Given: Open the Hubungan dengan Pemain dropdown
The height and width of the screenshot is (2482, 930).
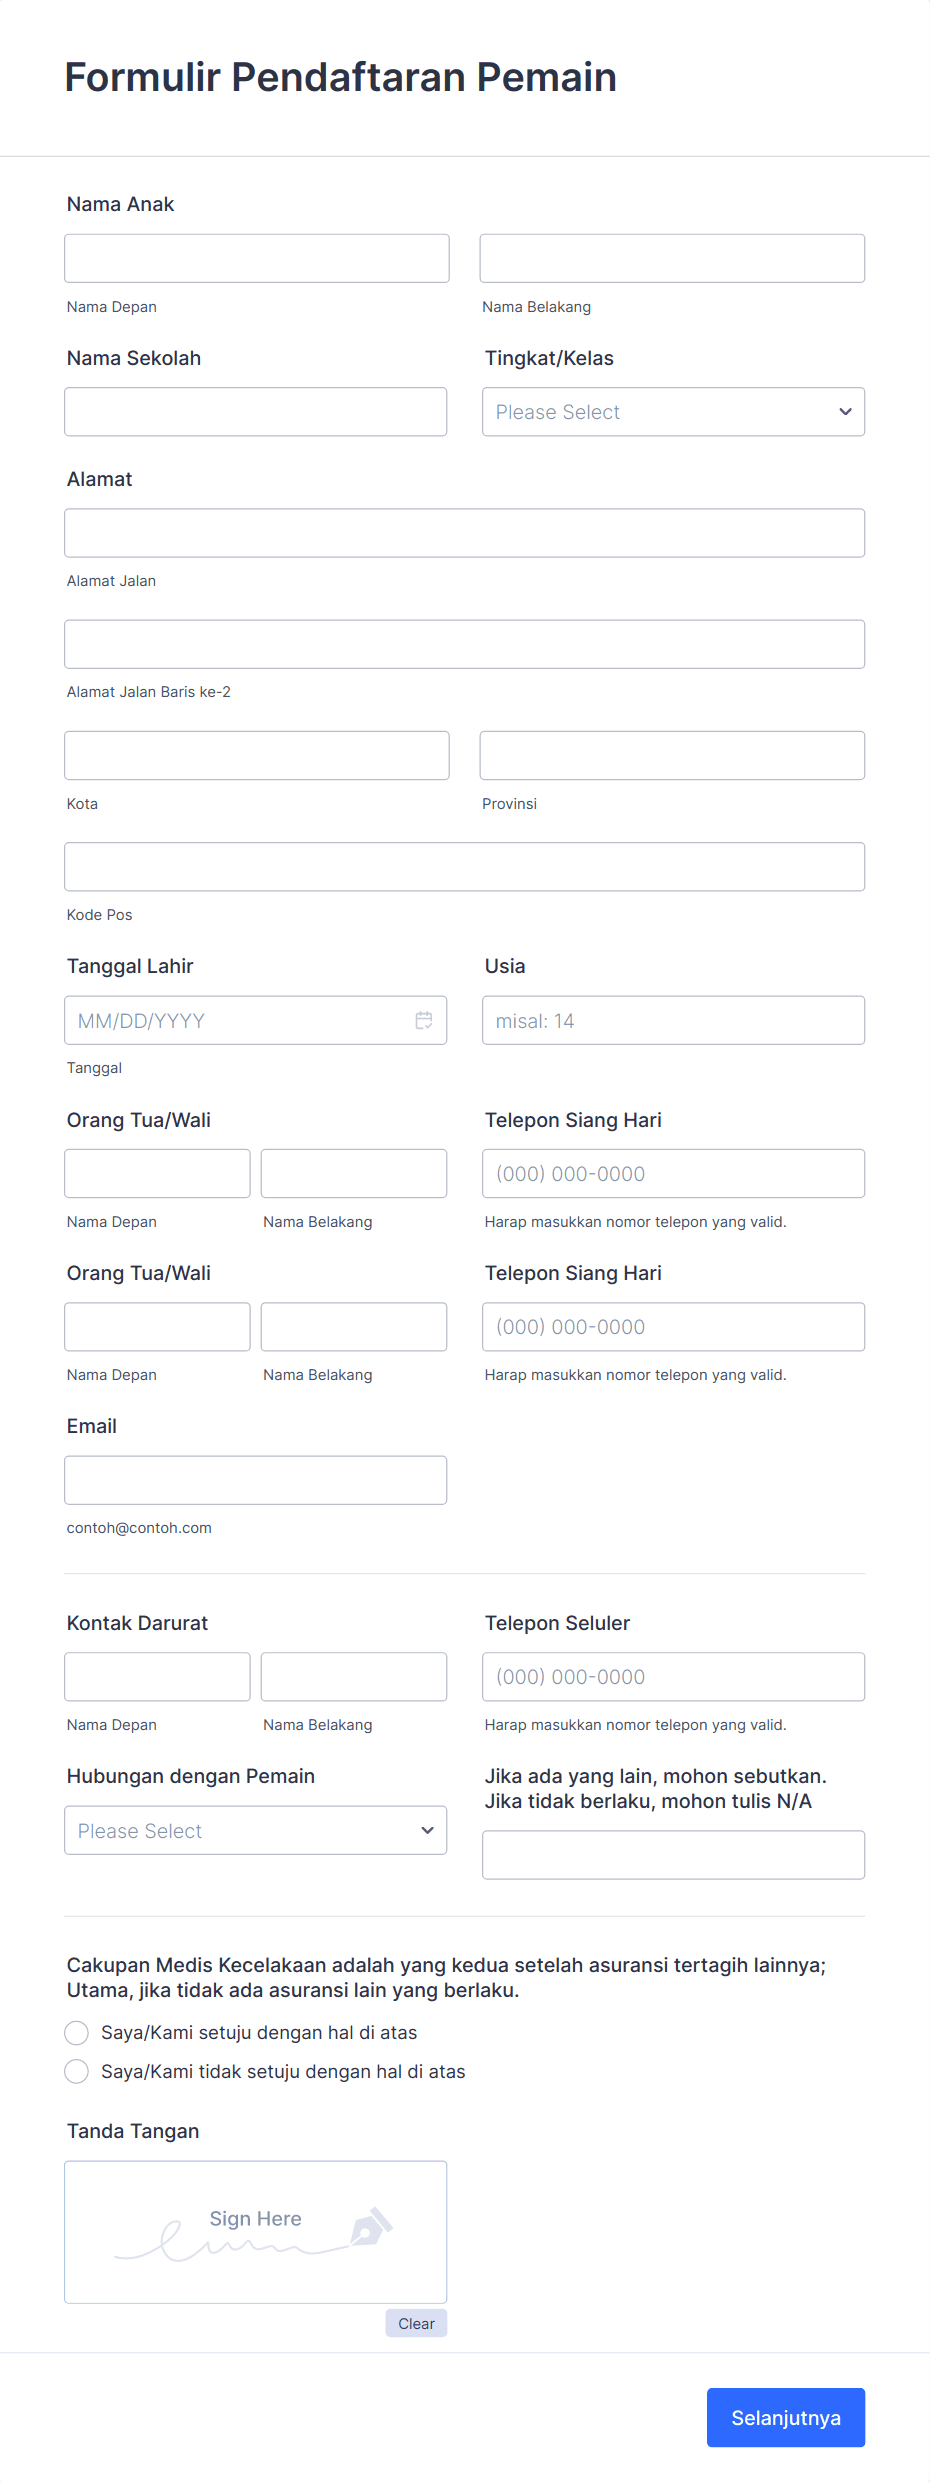Looking at the screenshot, I should pyautogui.click(x=255, y=1830).
